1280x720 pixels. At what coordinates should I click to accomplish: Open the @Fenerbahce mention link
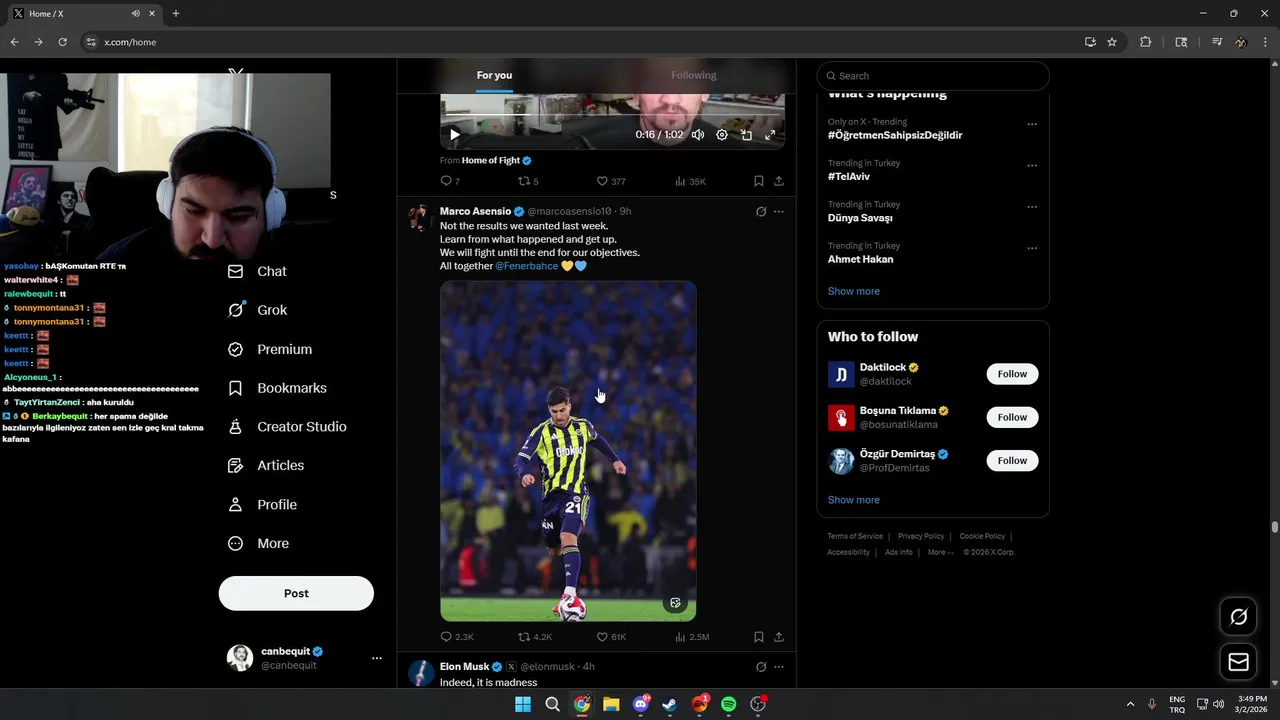coord(527,266)
